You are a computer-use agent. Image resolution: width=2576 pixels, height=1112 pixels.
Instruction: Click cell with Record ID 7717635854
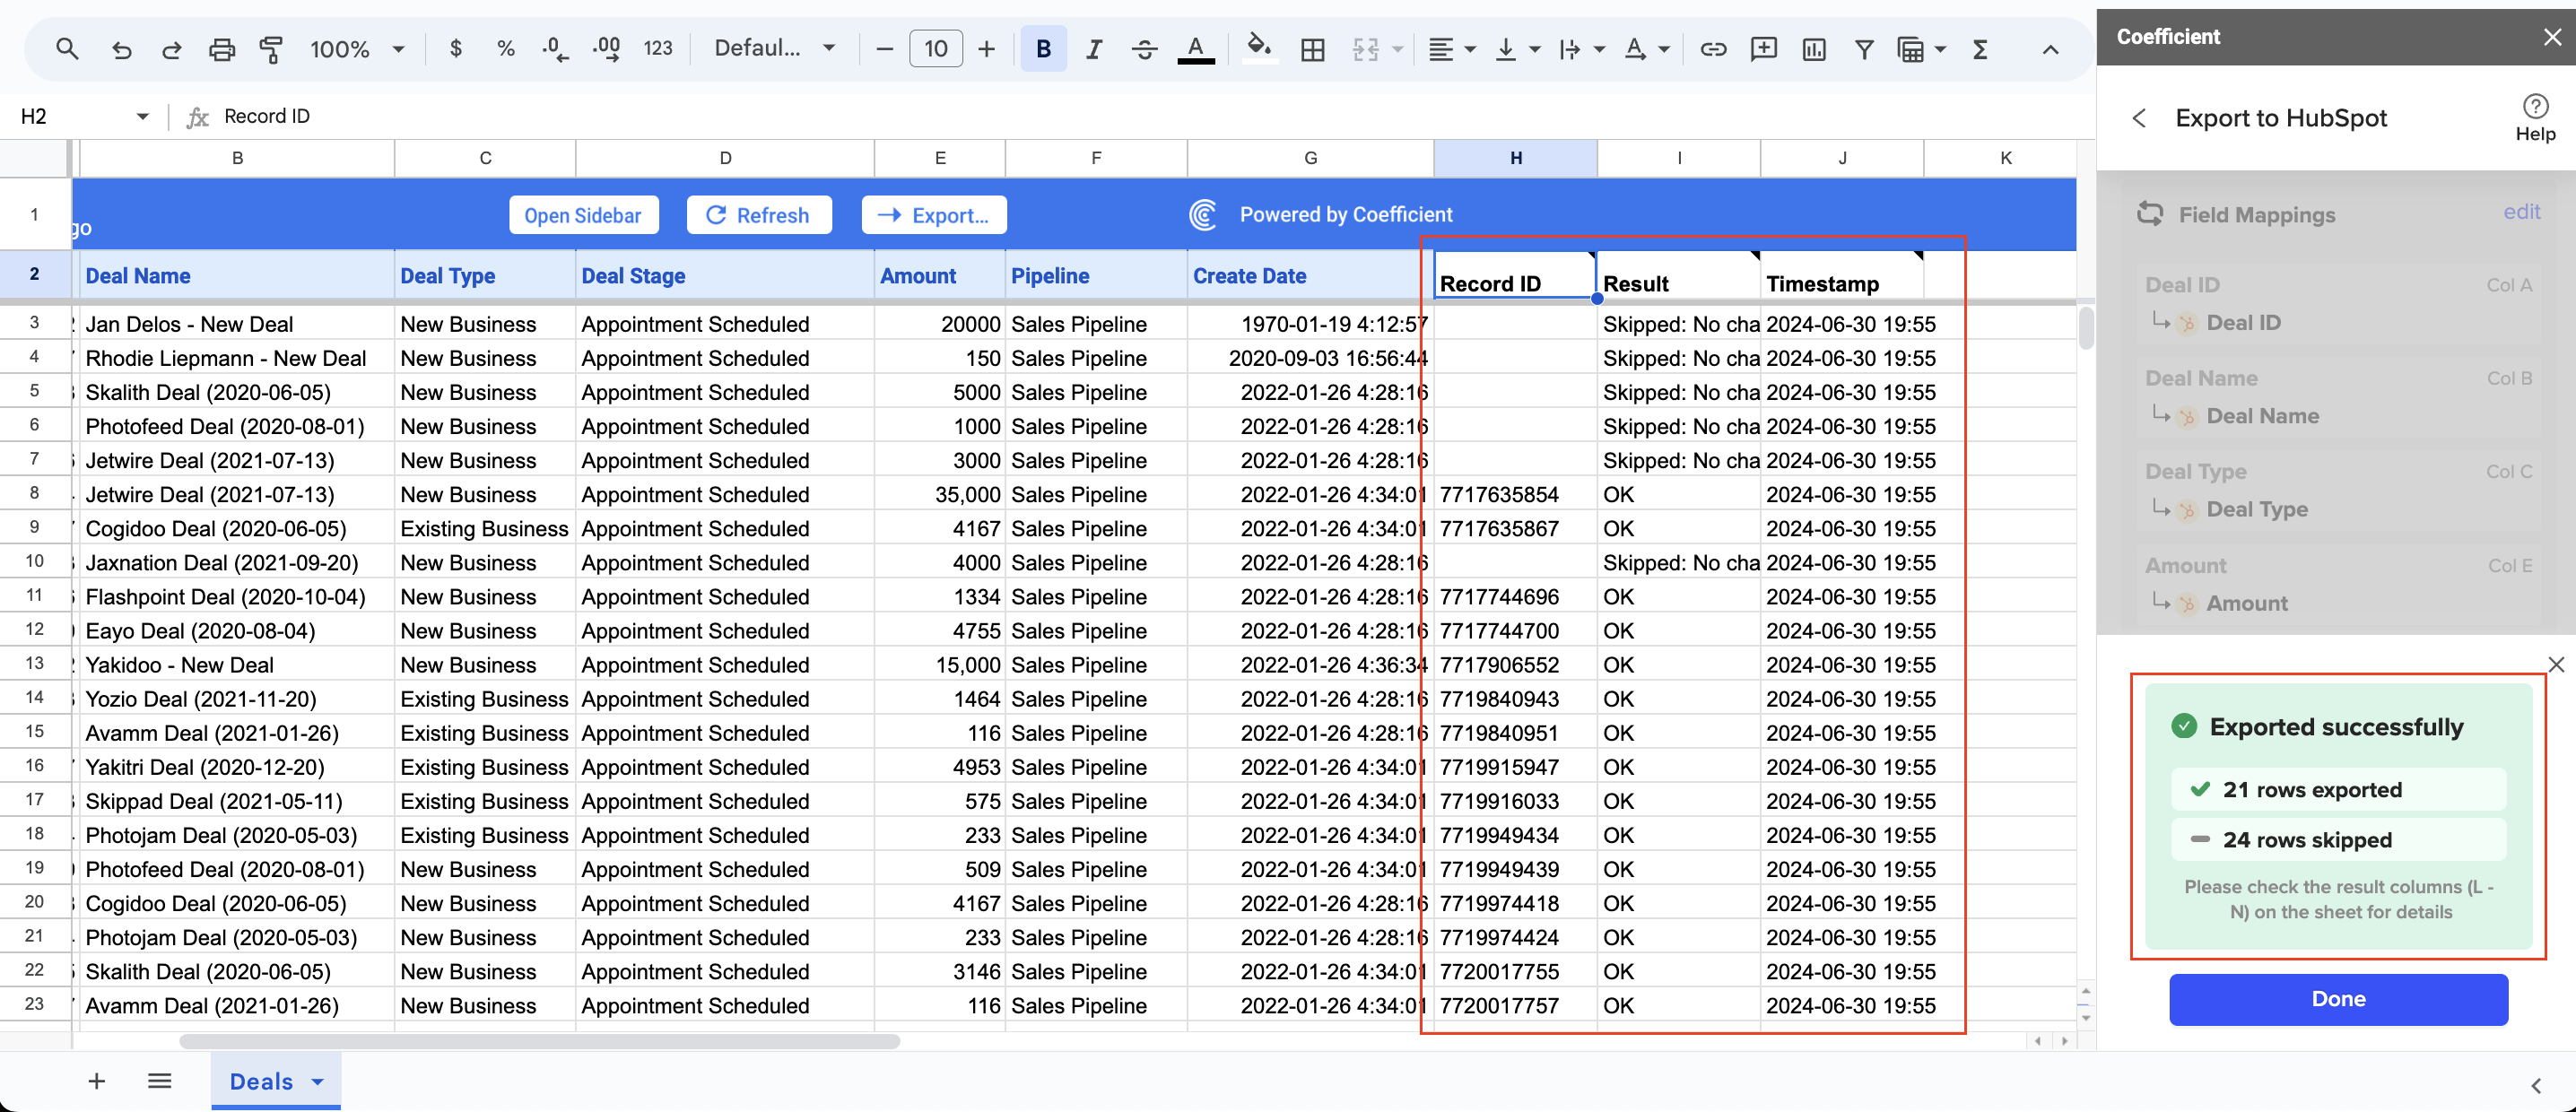tap(1515, 494)
